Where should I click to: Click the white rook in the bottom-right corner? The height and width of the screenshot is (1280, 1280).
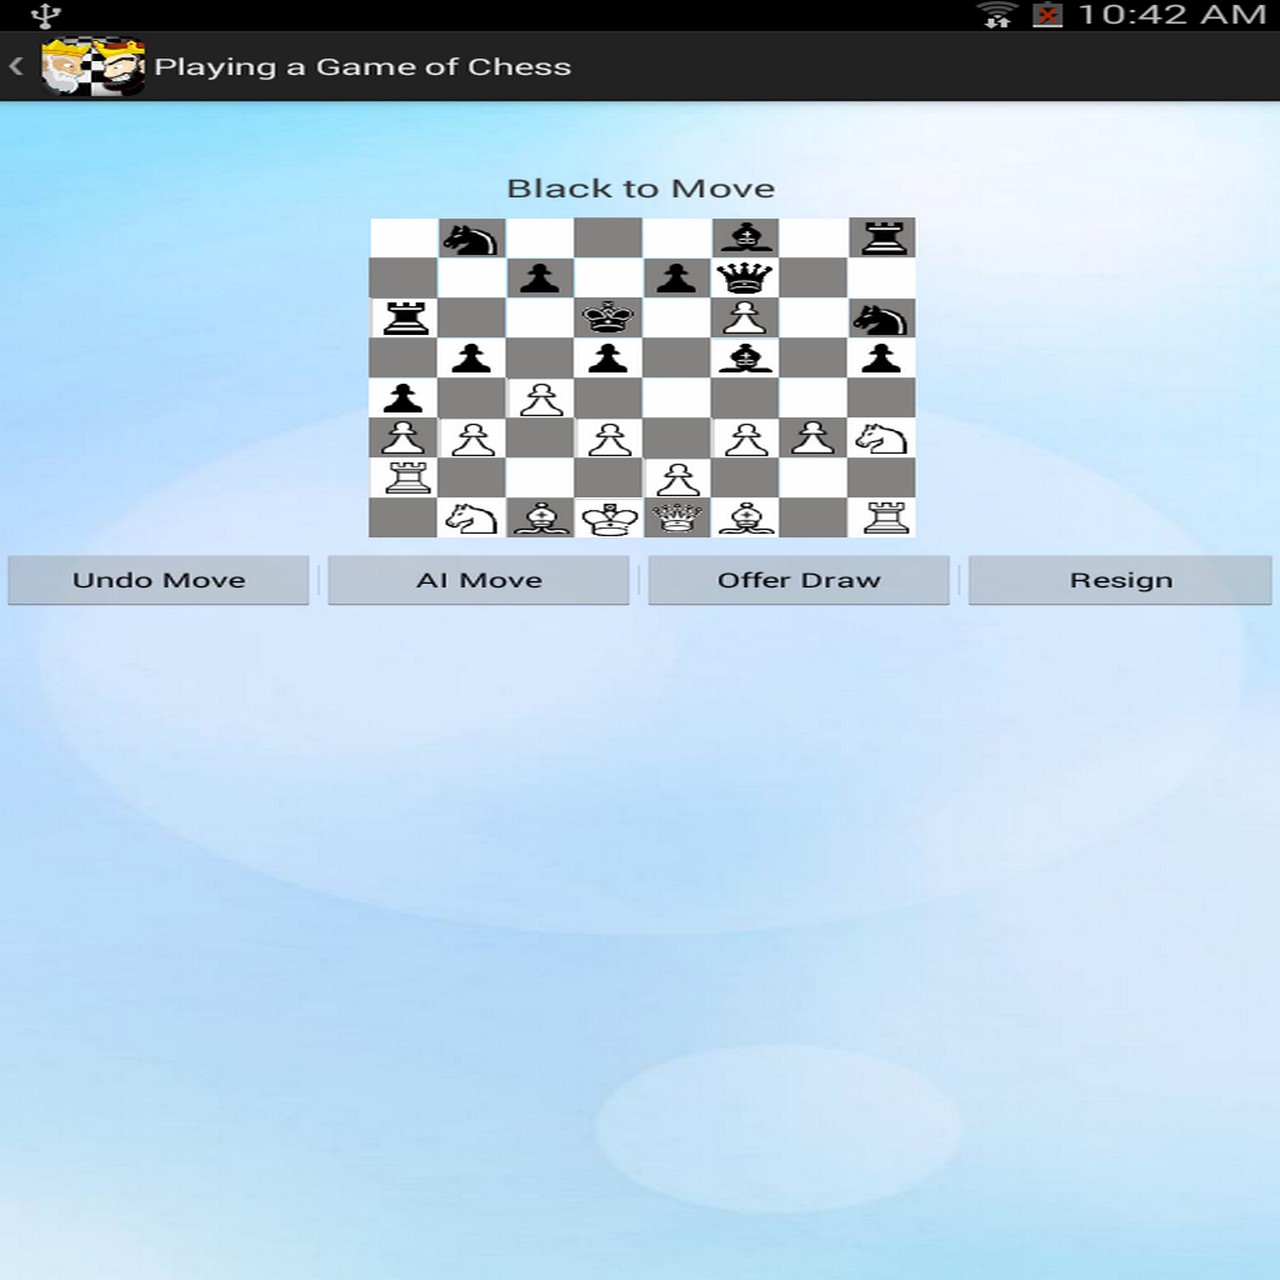[x=883, y=518]
